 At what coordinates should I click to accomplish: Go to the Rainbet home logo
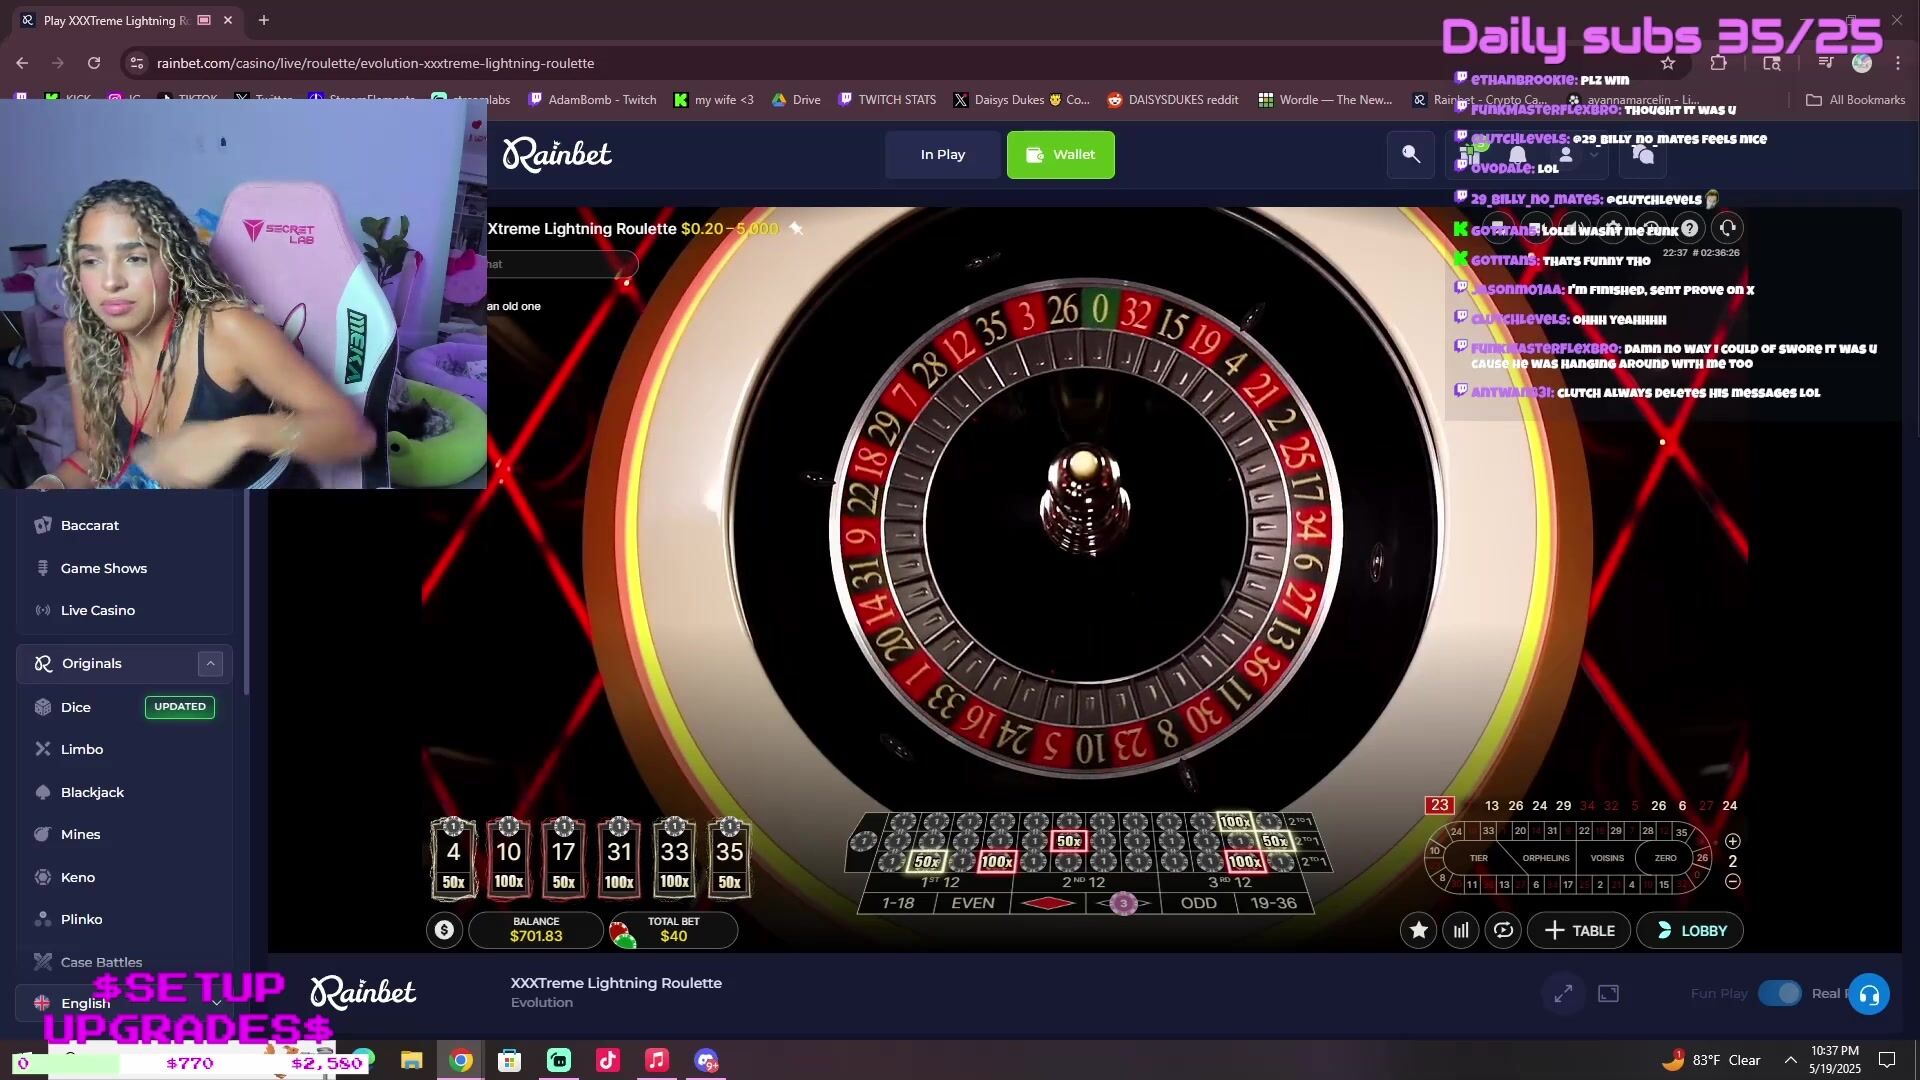coord(557,155)
